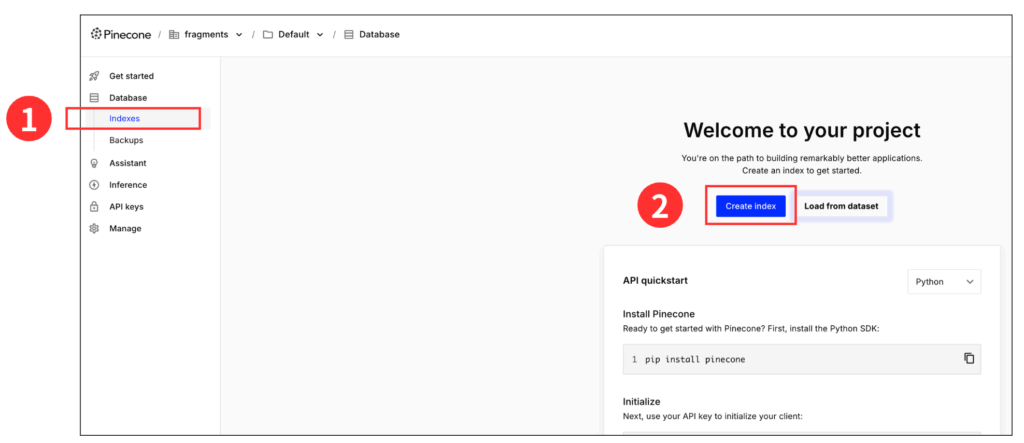Click the Database icon in sidebar

click(94, 98)
